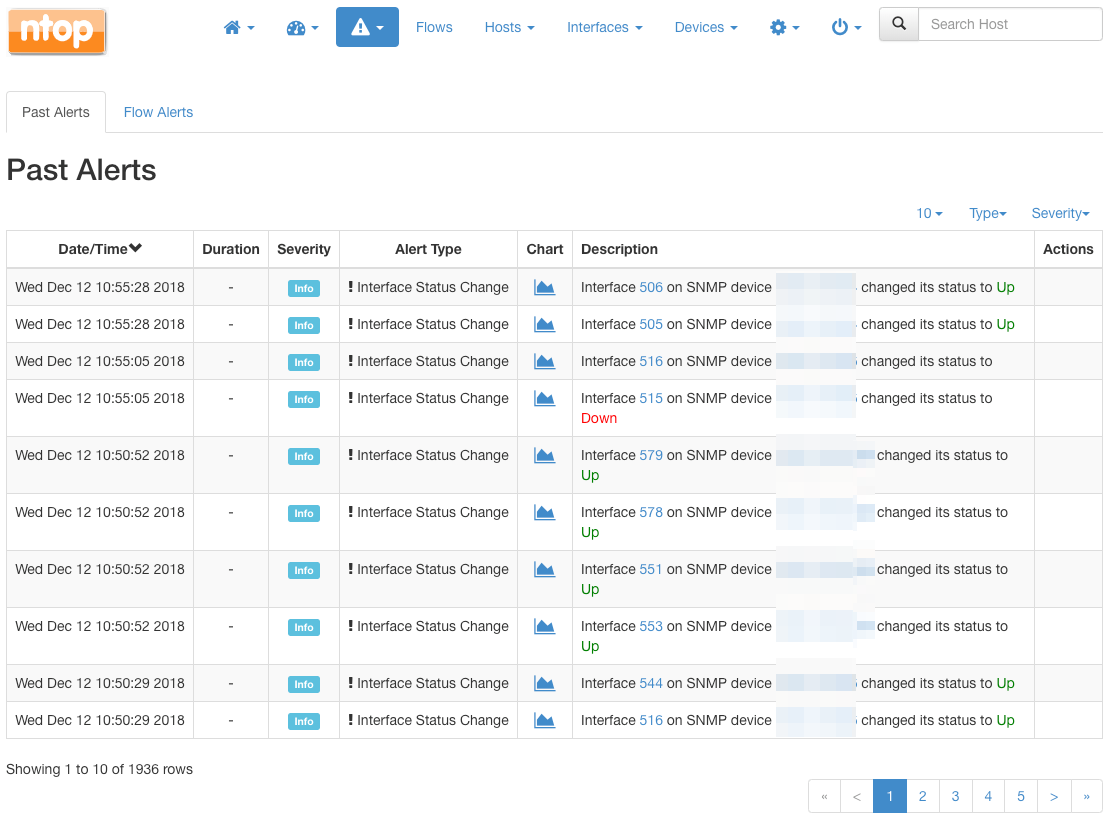Click the red Down status text
The image size is (1109, 819).
point(599,418)
